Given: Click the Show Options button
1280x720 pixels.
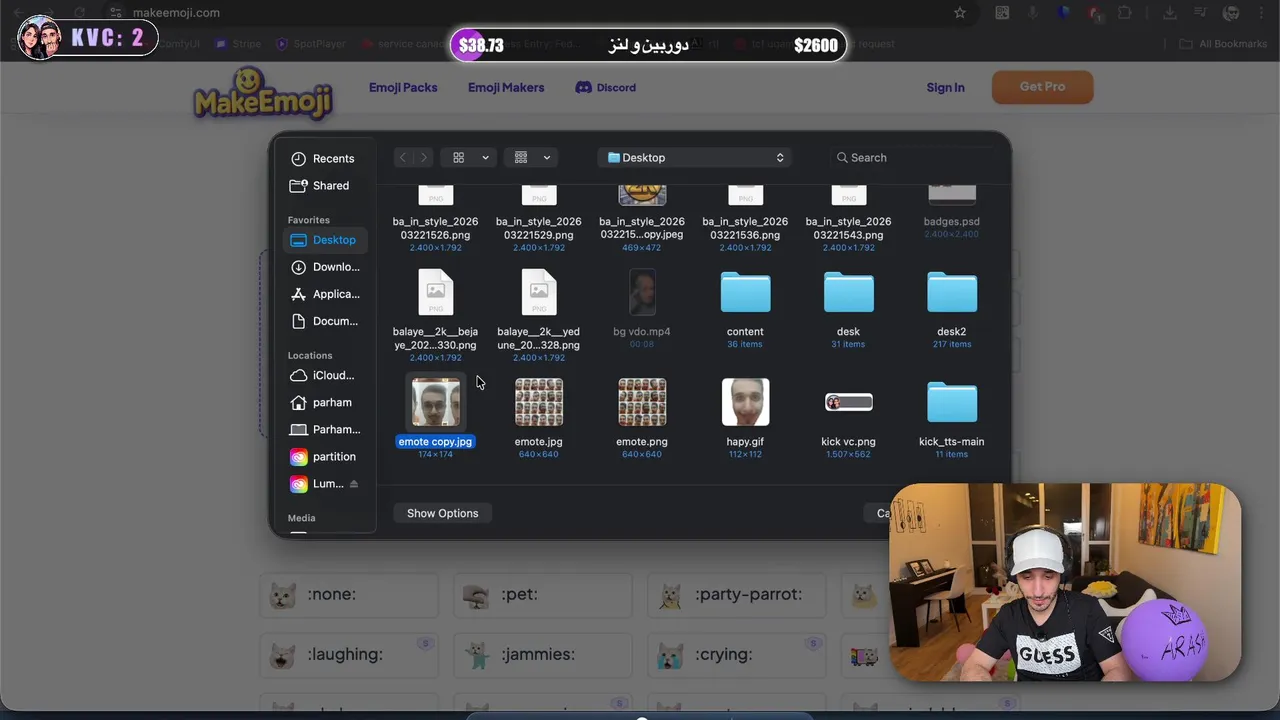Looking at the screenshot, I should click(442, 513).
